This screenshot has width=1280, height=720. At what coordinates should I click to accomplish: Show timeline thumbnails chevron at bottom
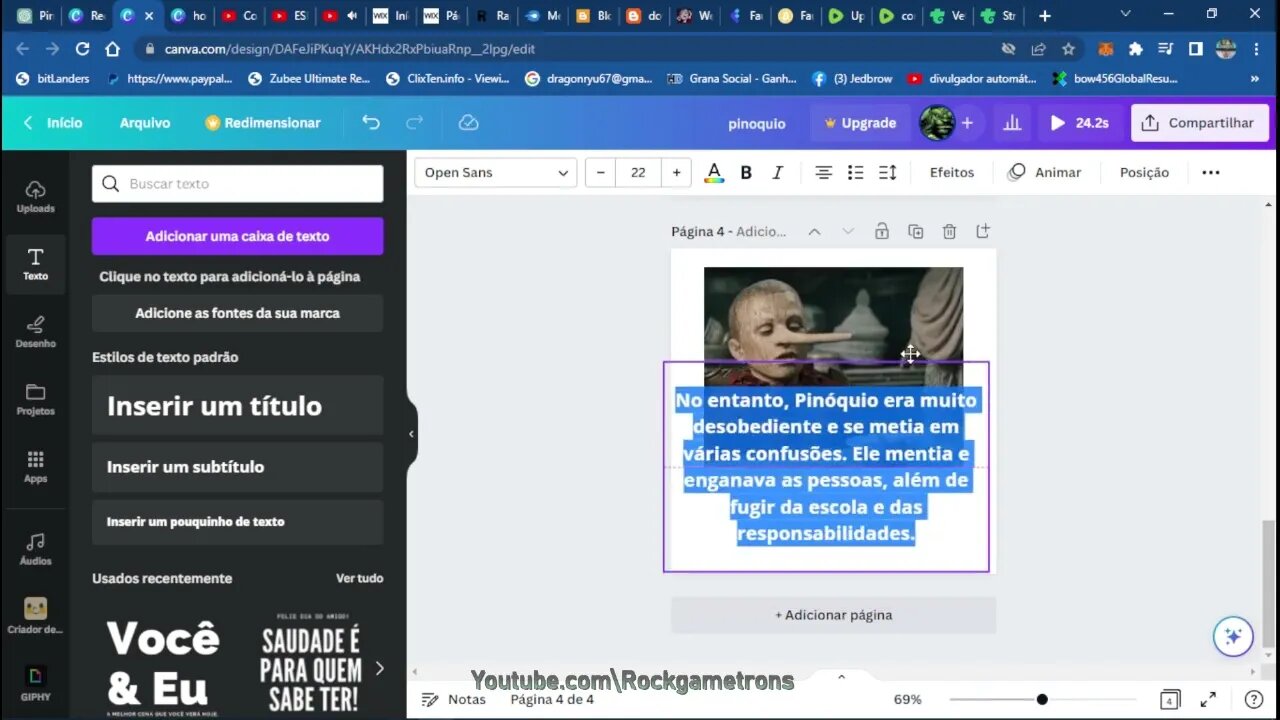(841, 677)
